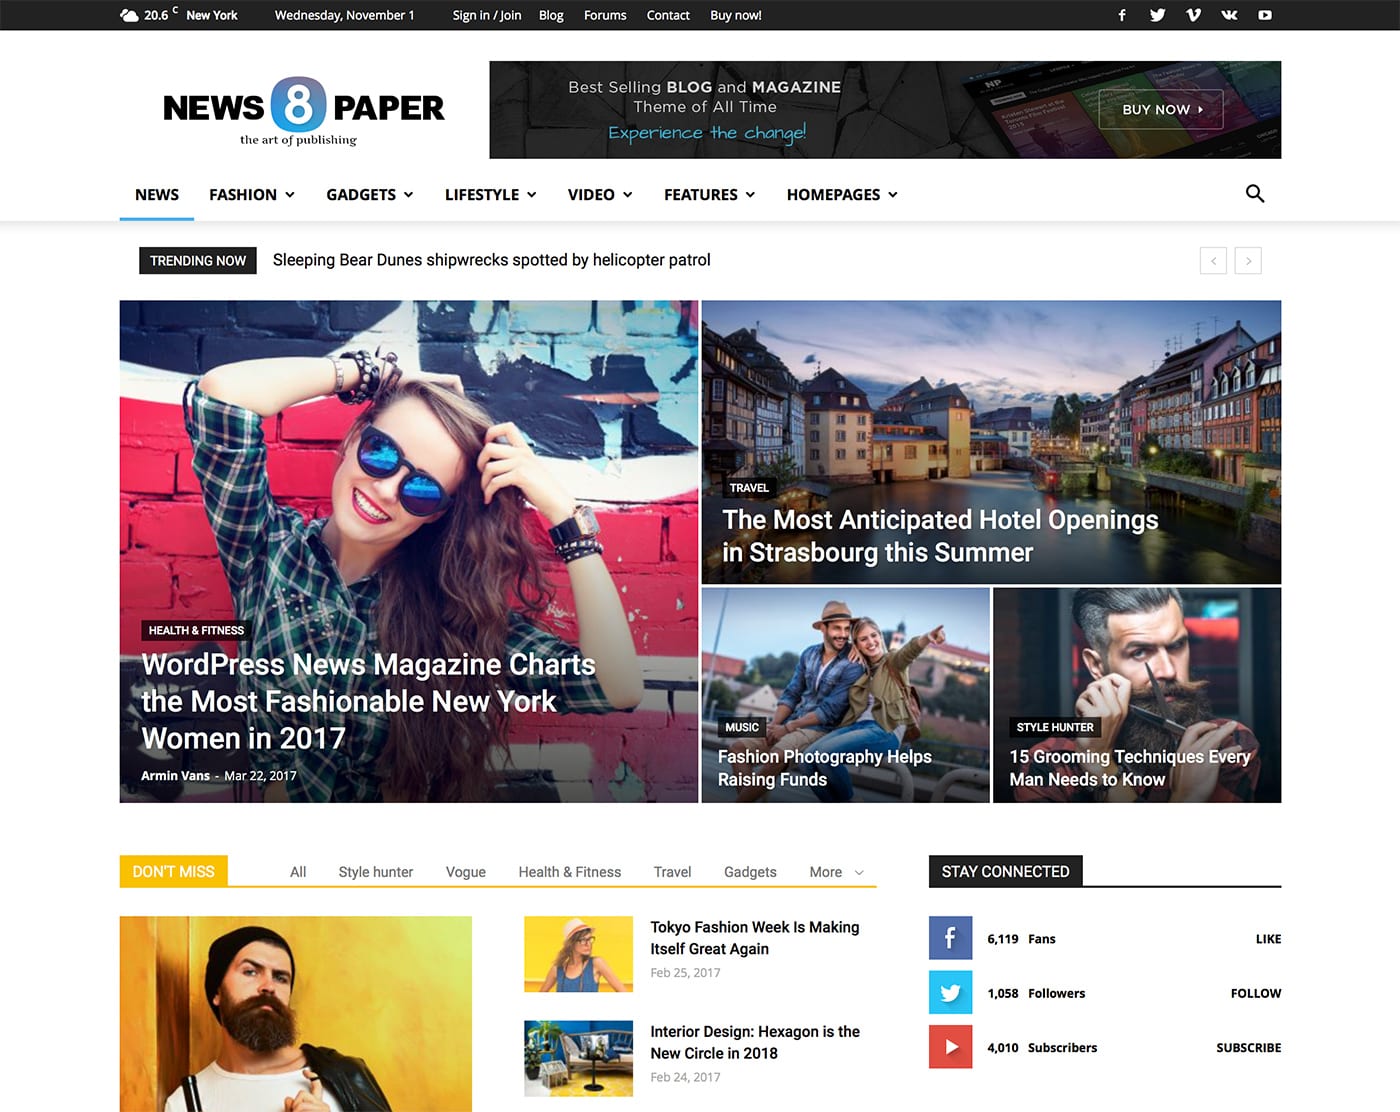Open the search magnifier icon
This screenshot has height=1112, width=1400.
click(1255, 194)
